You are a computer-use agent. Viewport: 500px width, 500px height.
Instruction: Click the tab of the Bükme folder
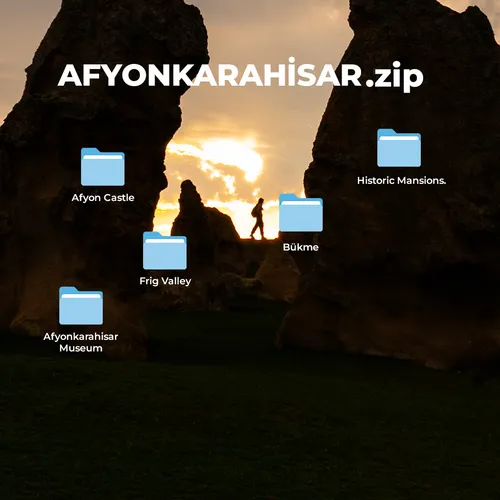pos(288,197)
